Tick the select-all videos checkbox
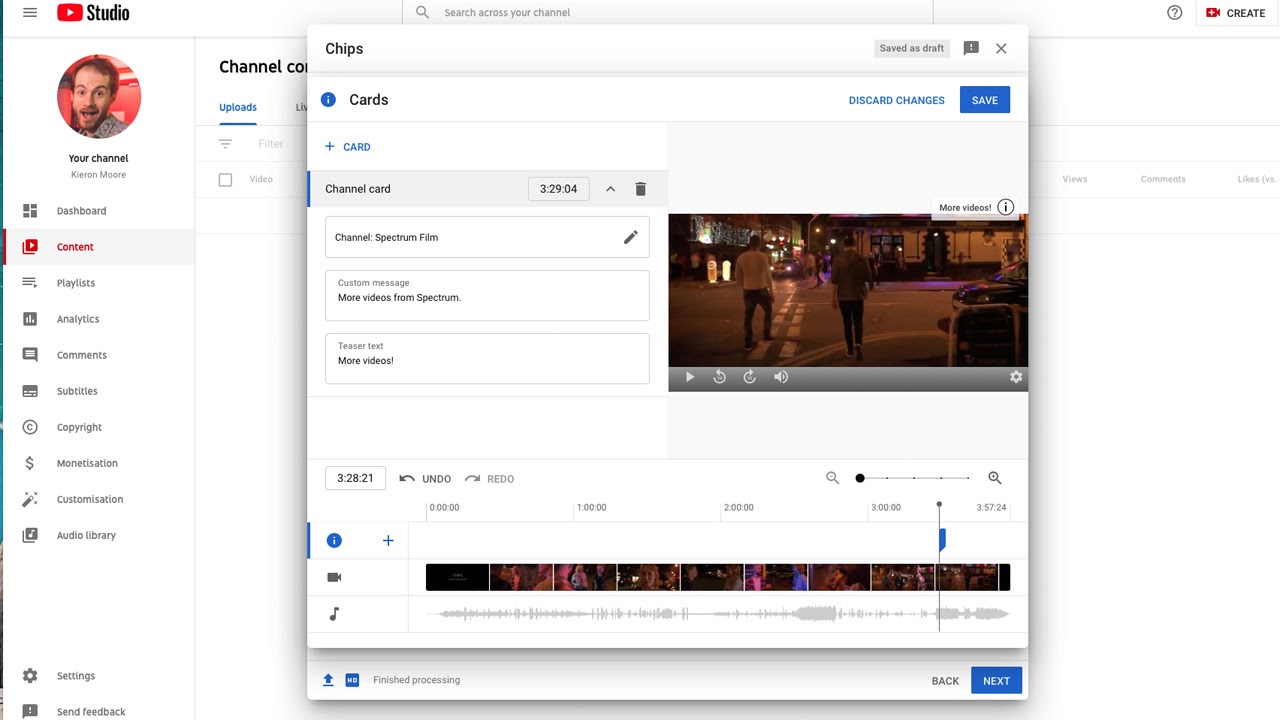This screenshot has height=720, width=1280. (225, 180)
